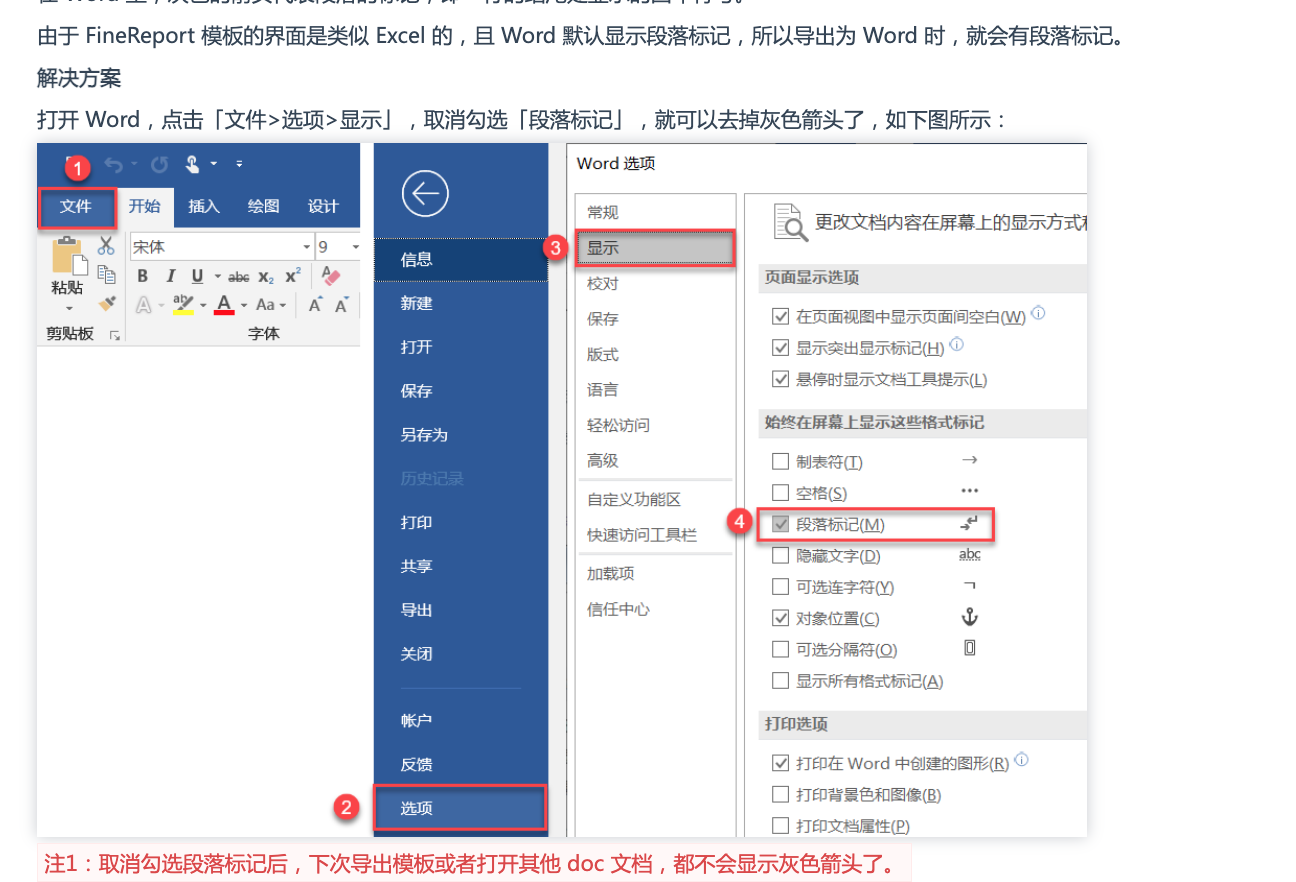Expand the Paste options arrow under 粘贴
Viewport: 1296px width, 882px height.
pos(69,308)
